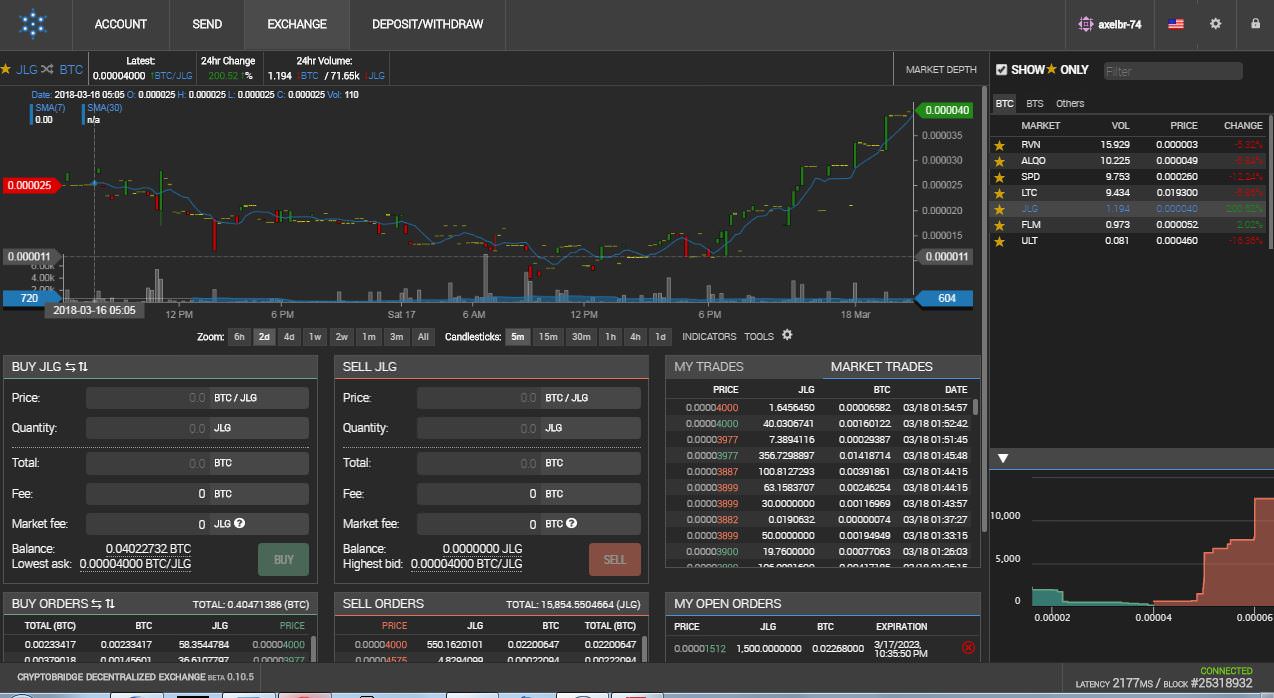Open the SEND page

tap(207, 24)
